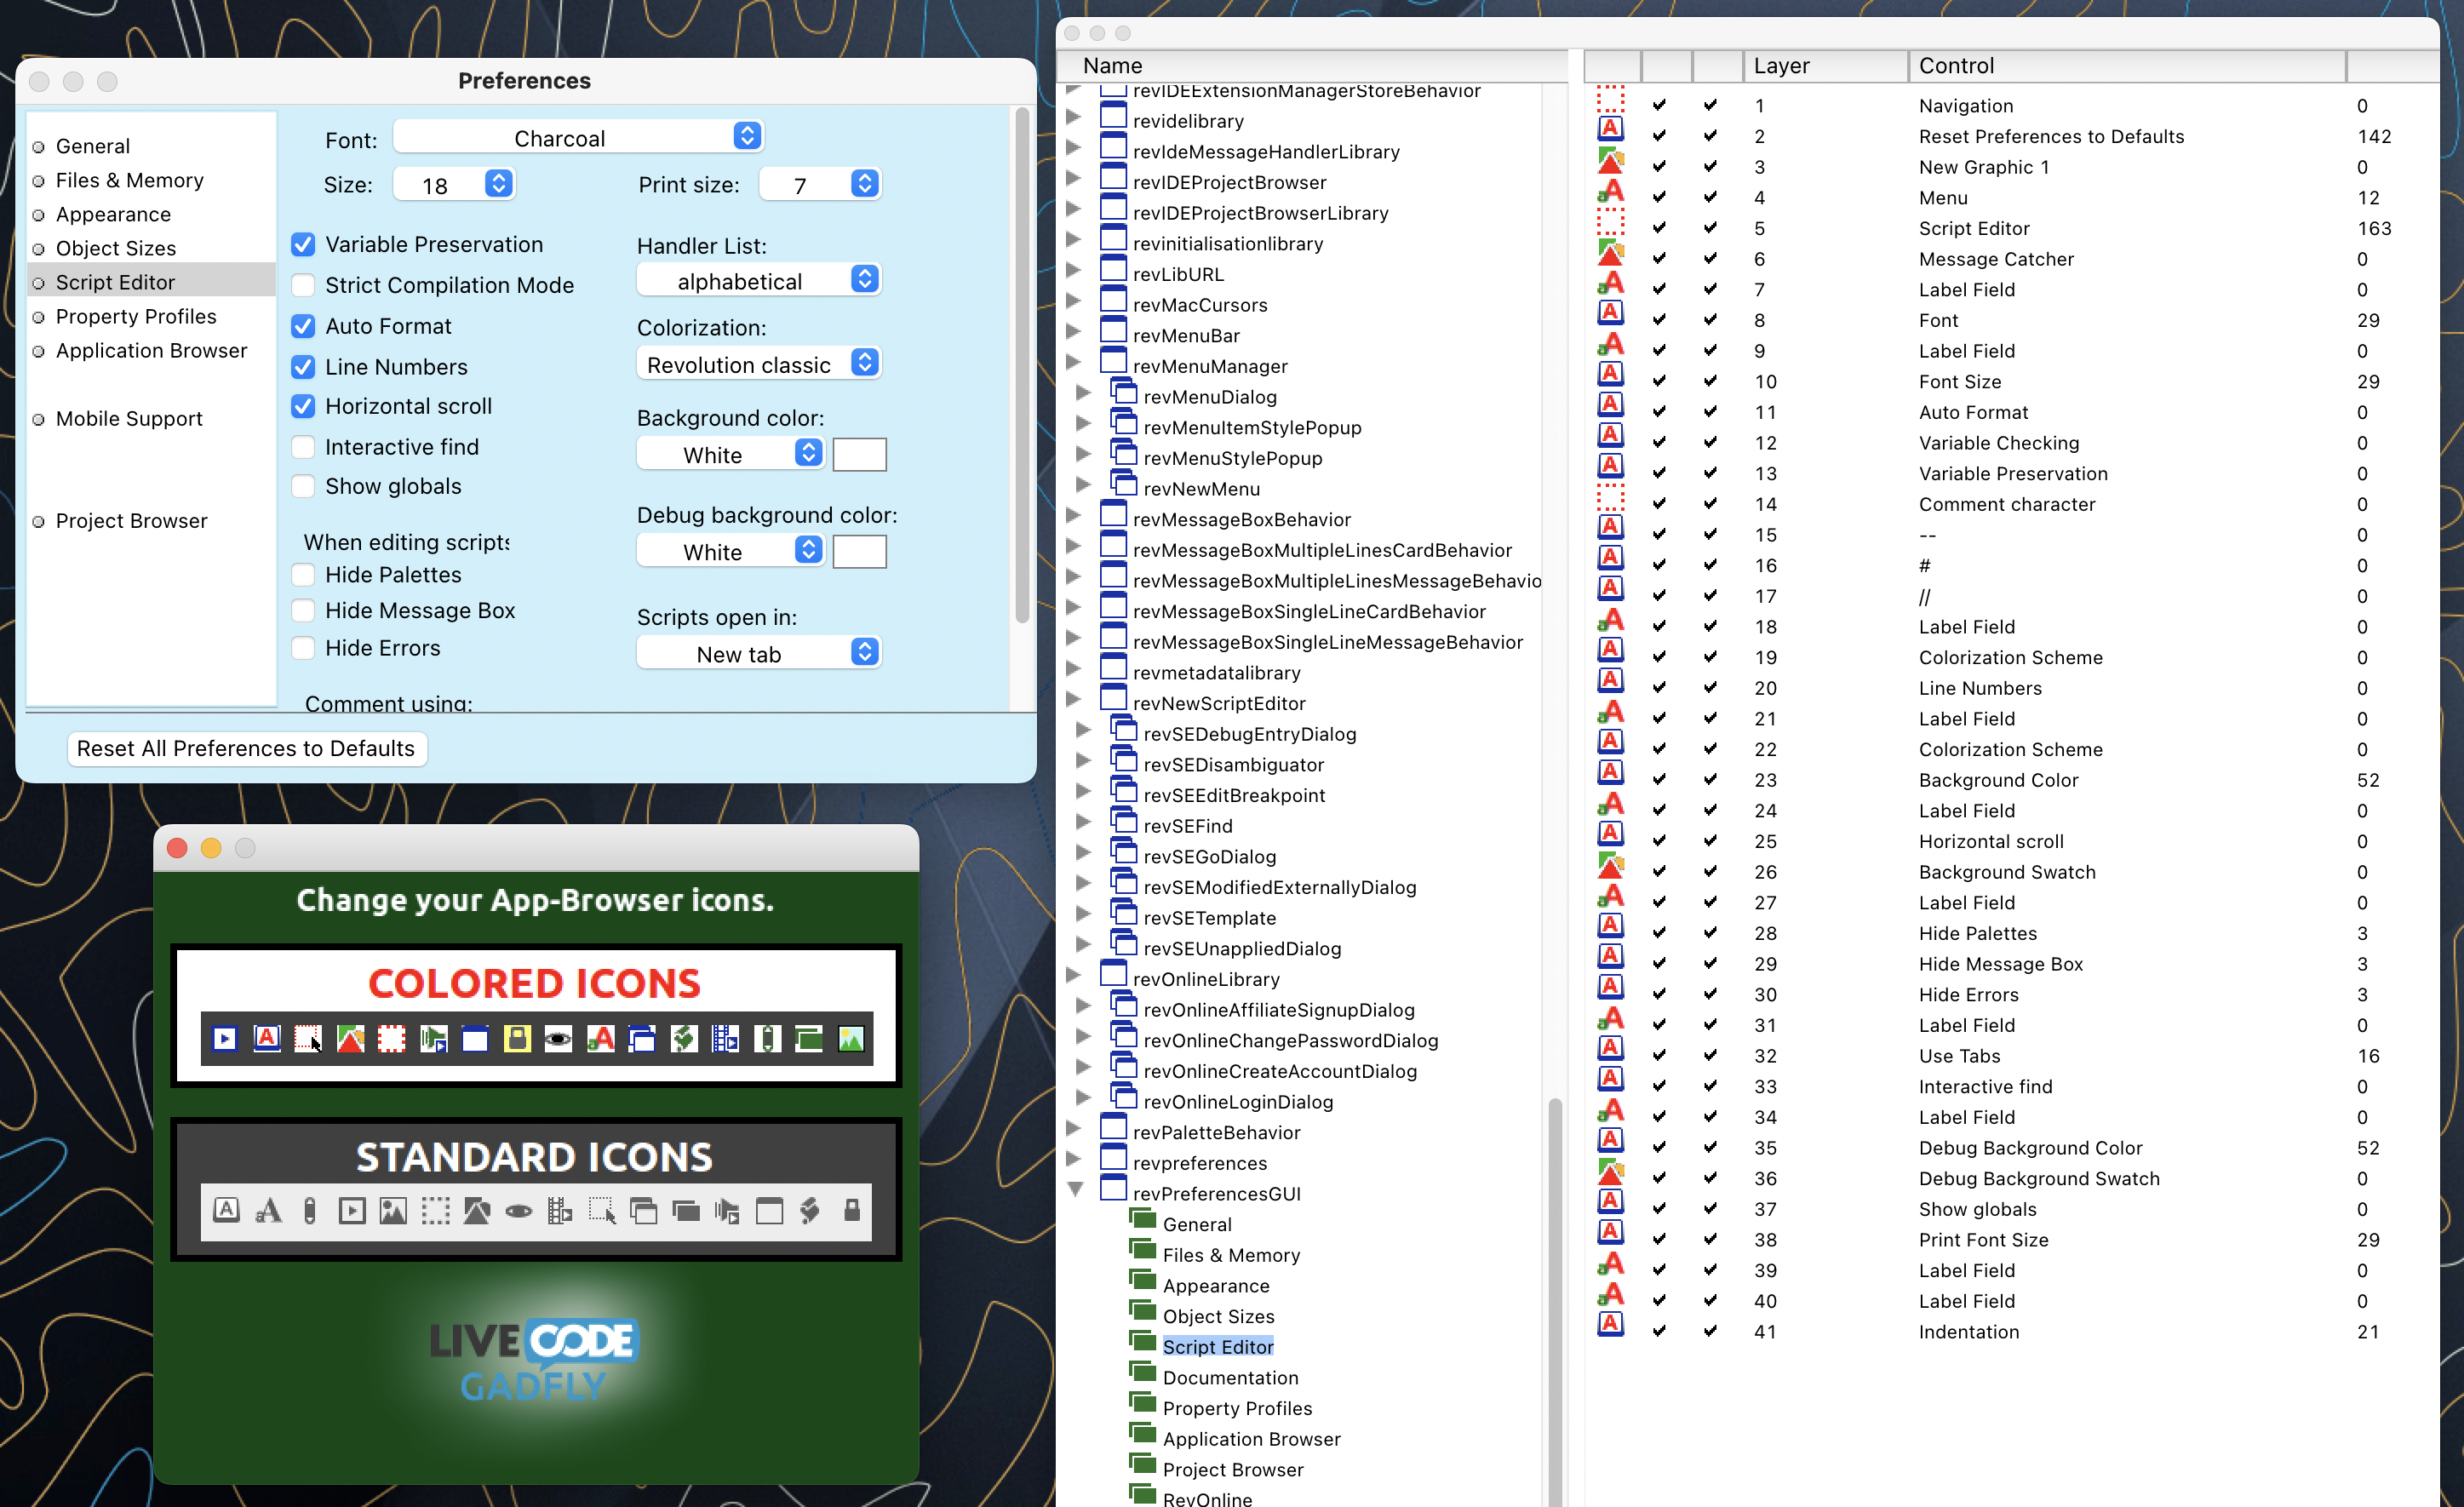Open the Appearance preferences pane
This screenshot has width=2464, height=1507.
pyautogui.click(x=113, y=214)
